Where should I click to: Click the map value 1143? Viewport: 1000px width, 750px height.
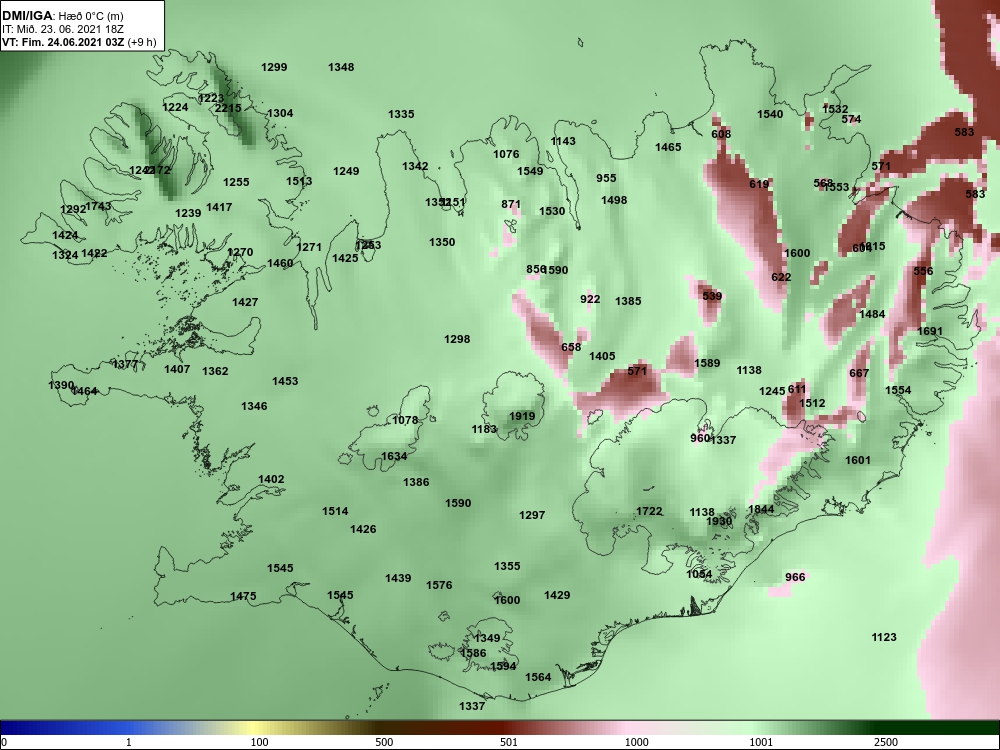point(563,141)
